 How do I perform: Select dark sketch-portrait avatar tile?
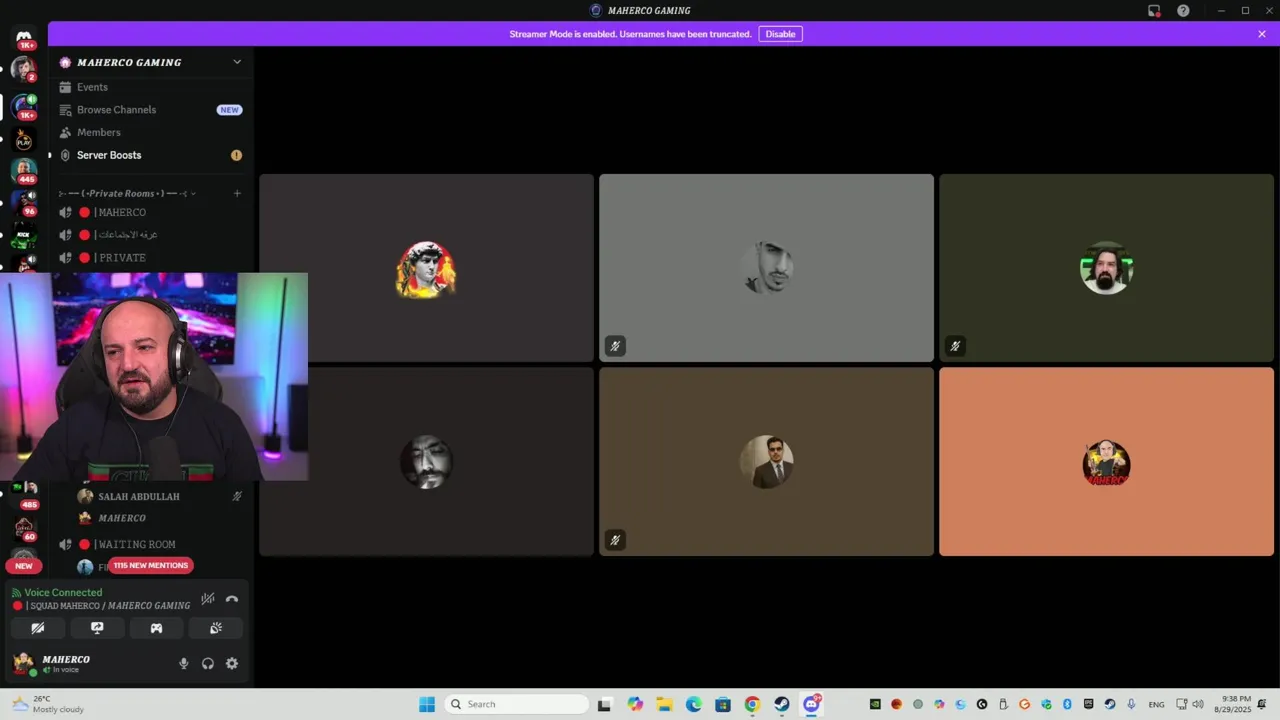tap(426, 462)
